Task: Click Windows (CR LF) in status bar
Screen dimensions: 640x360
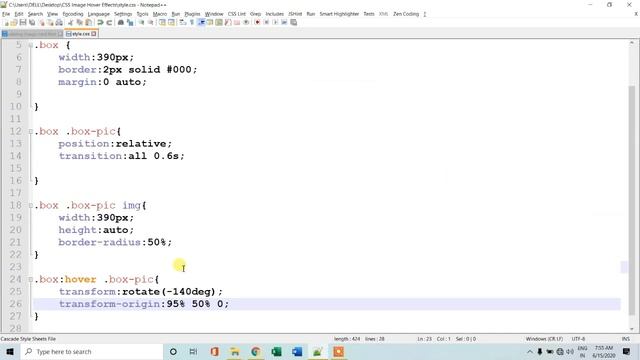Action: pyautogui.click(x=544, y=339)
